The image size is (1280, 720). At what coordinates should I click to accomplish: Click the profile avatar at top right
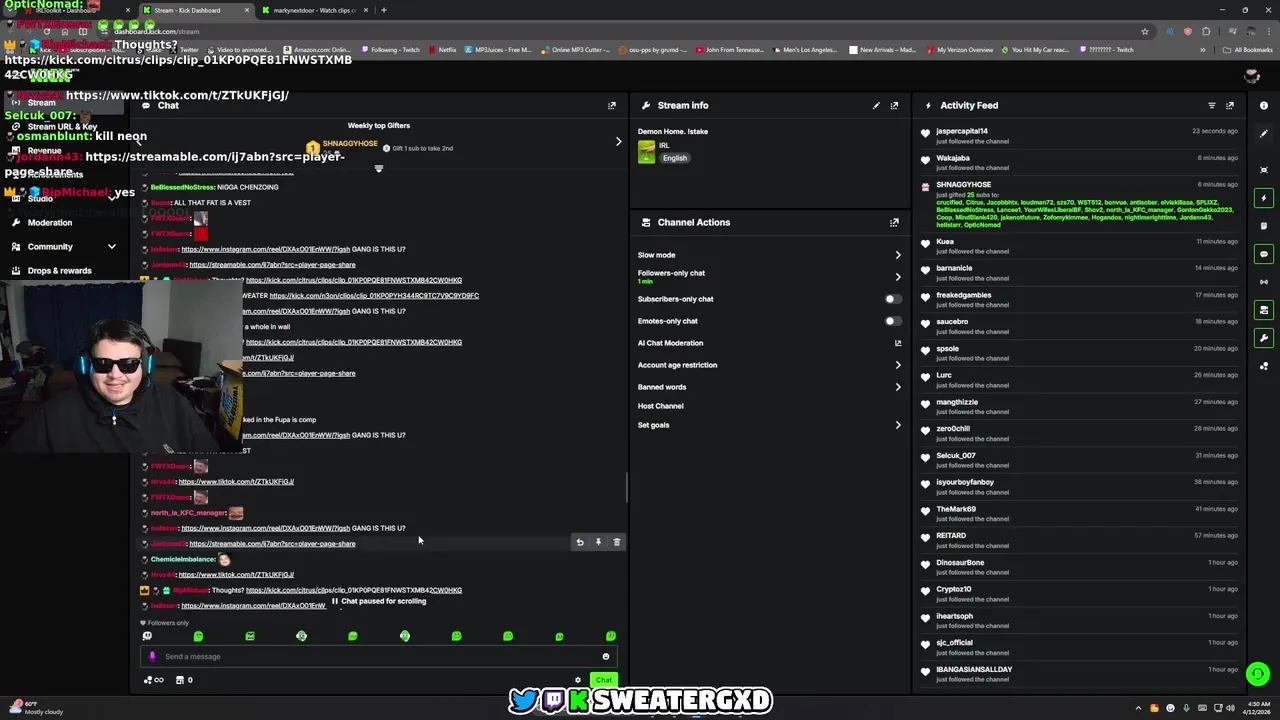[x=1251, y=76]
